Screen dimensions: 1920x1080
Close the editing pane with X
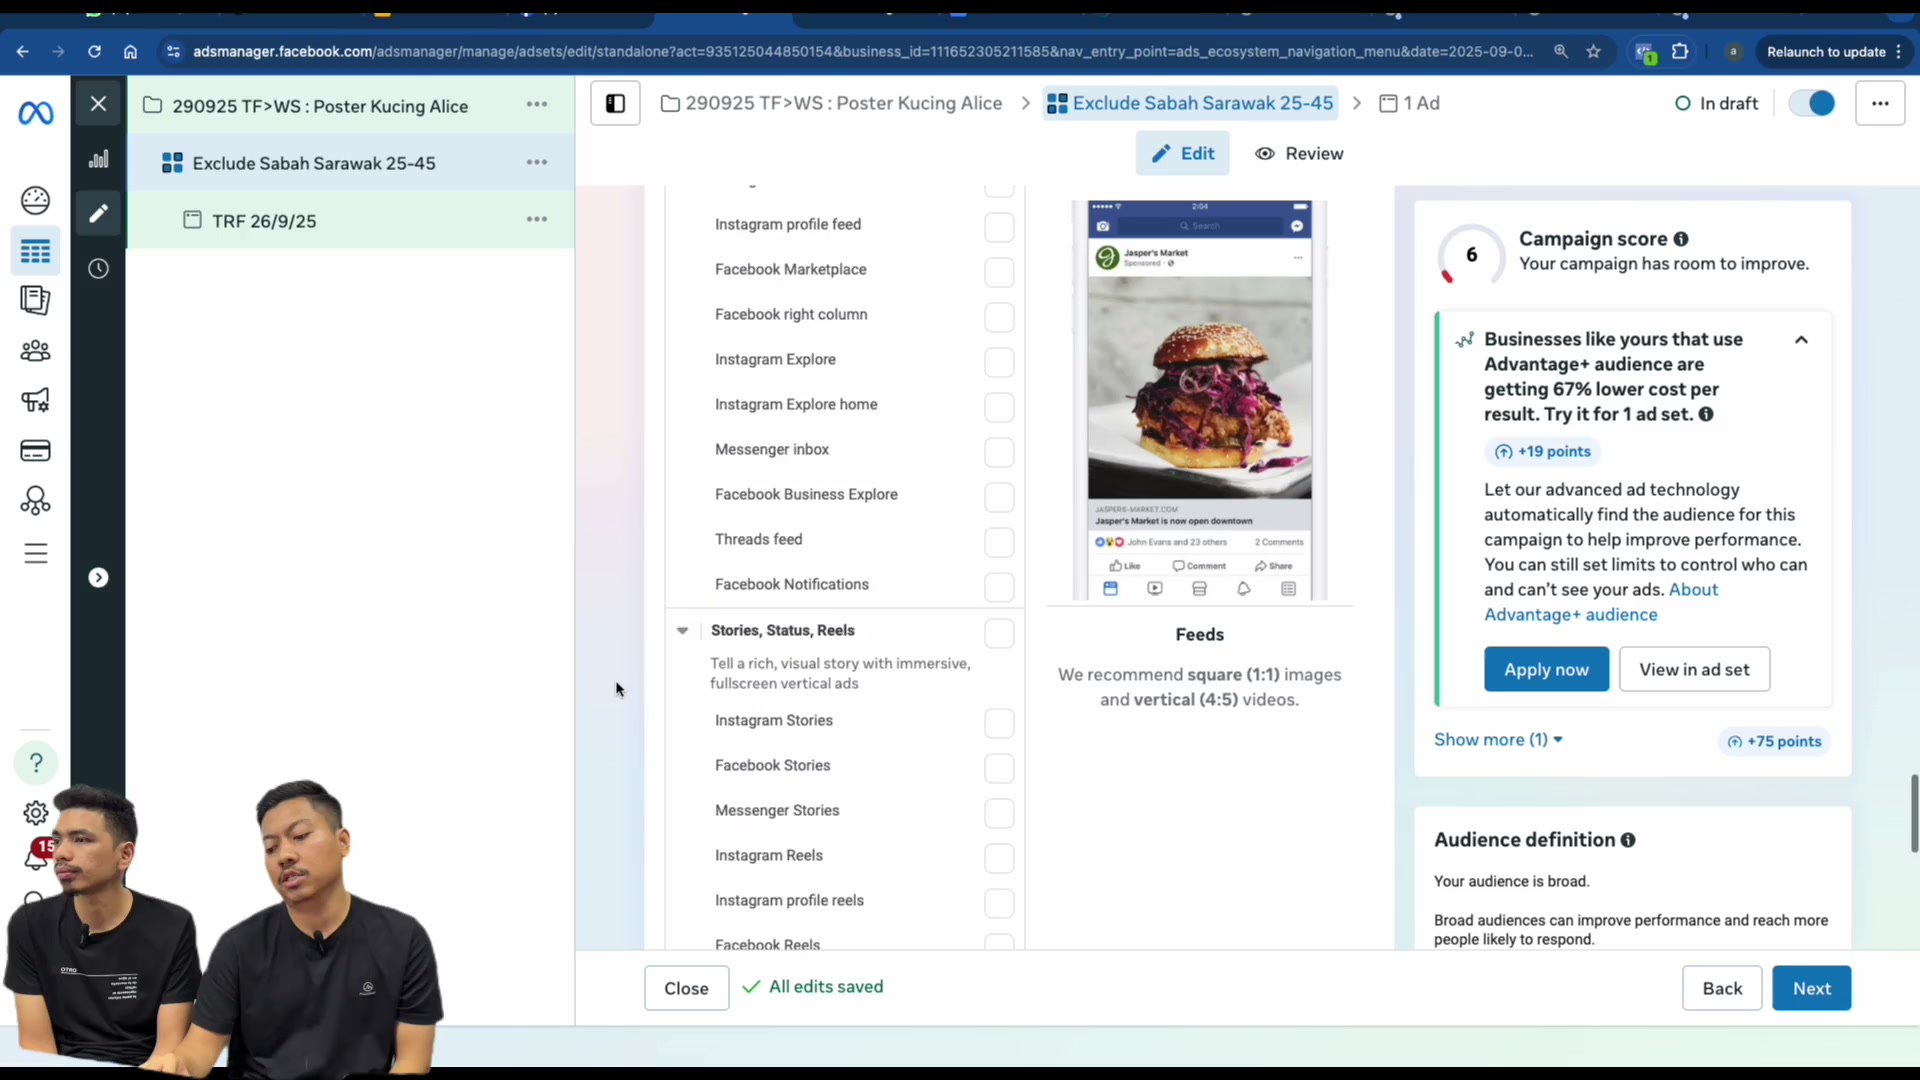click(x=98, y=103)
